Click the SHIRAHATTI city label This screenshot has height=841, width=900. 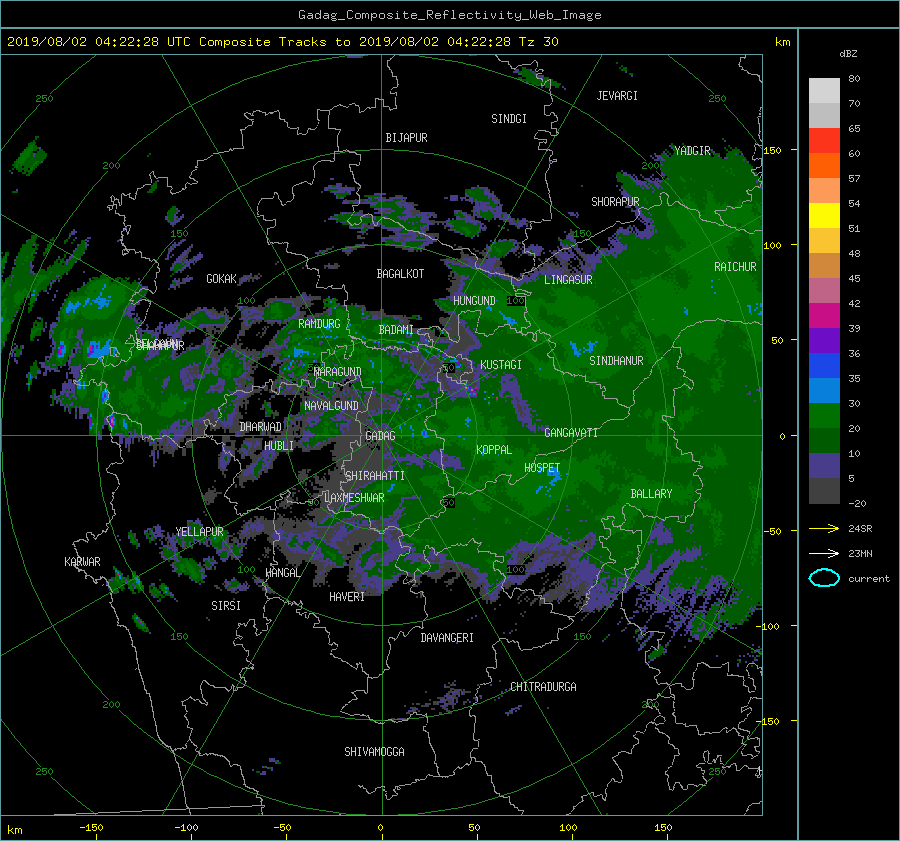coord(375,476)
